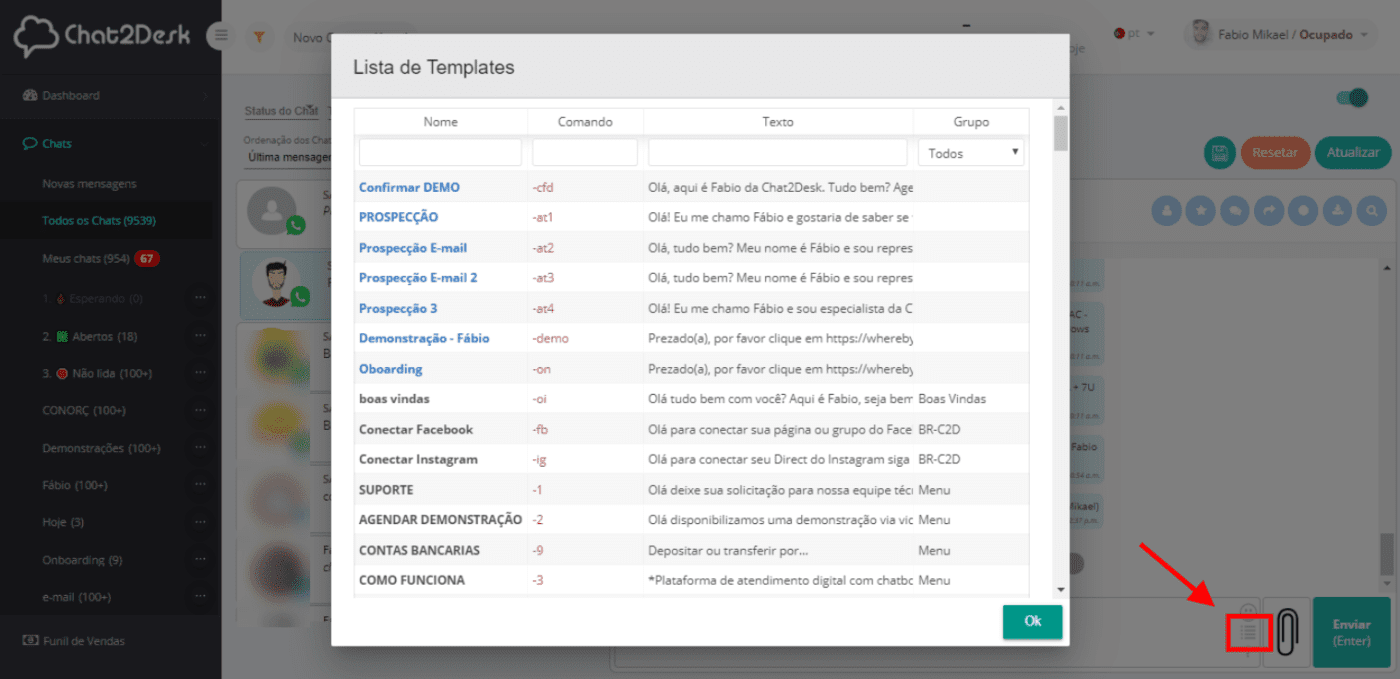Viewport: 1400px width, 679px height.
Task: Click the circle status icon in chat toolbar
Action: point(1304,211)
